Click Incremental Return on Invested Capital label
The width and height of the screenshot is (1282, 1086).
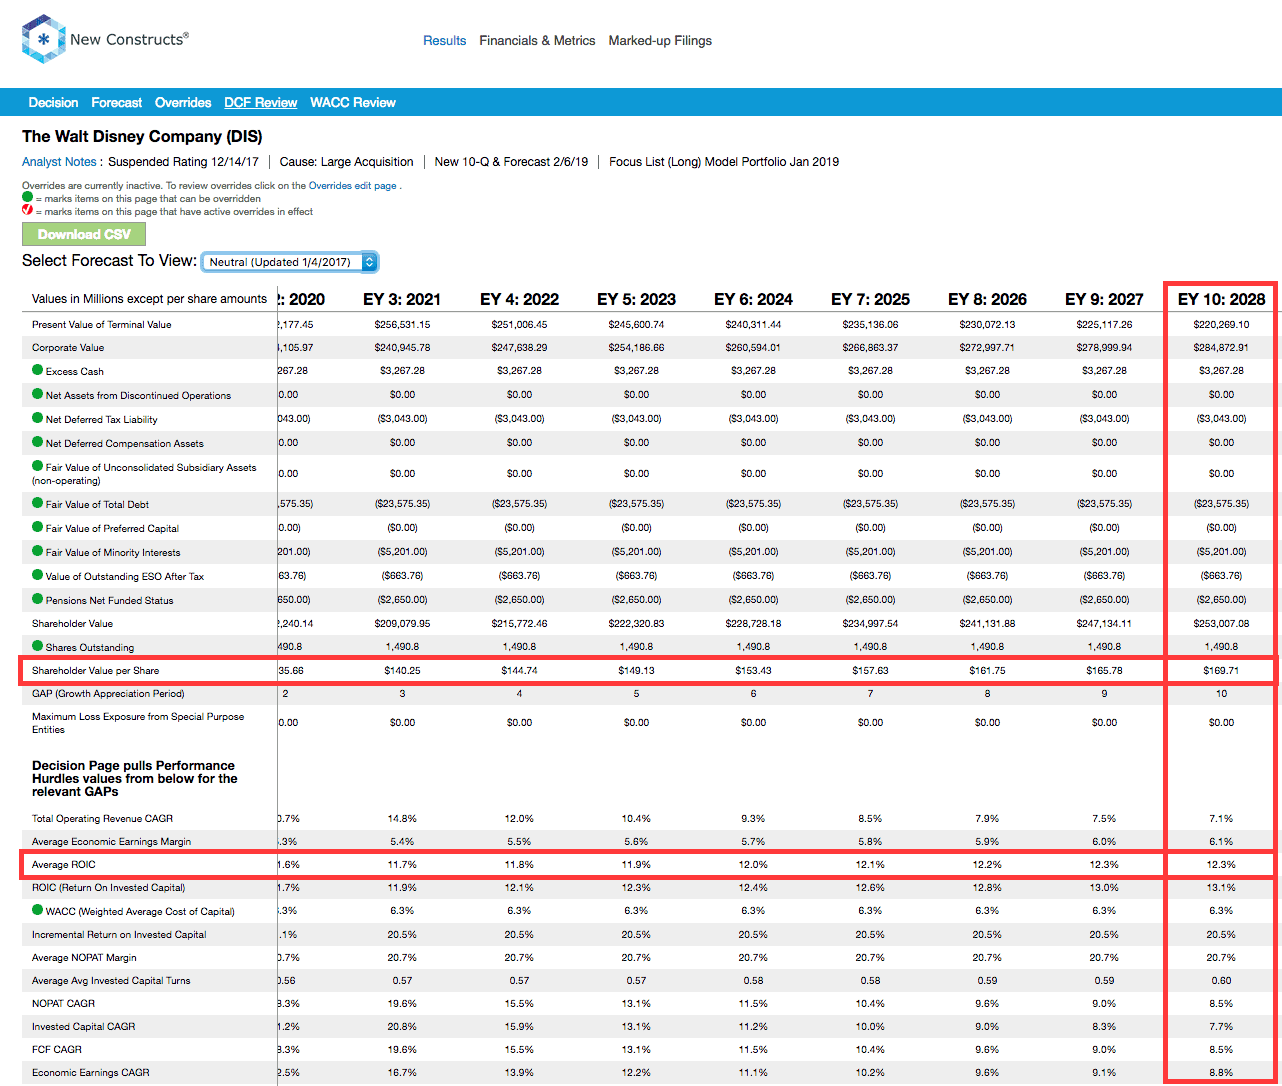tap(119, 934)
